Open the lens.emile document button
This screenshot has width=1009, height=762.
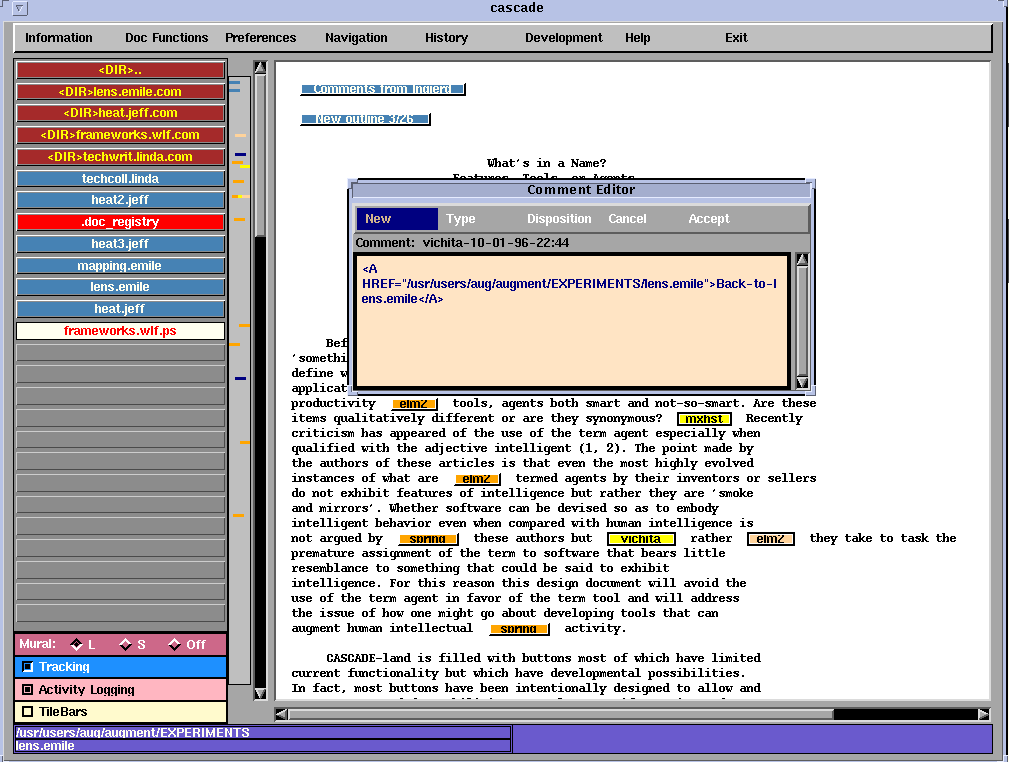point(120,286)
